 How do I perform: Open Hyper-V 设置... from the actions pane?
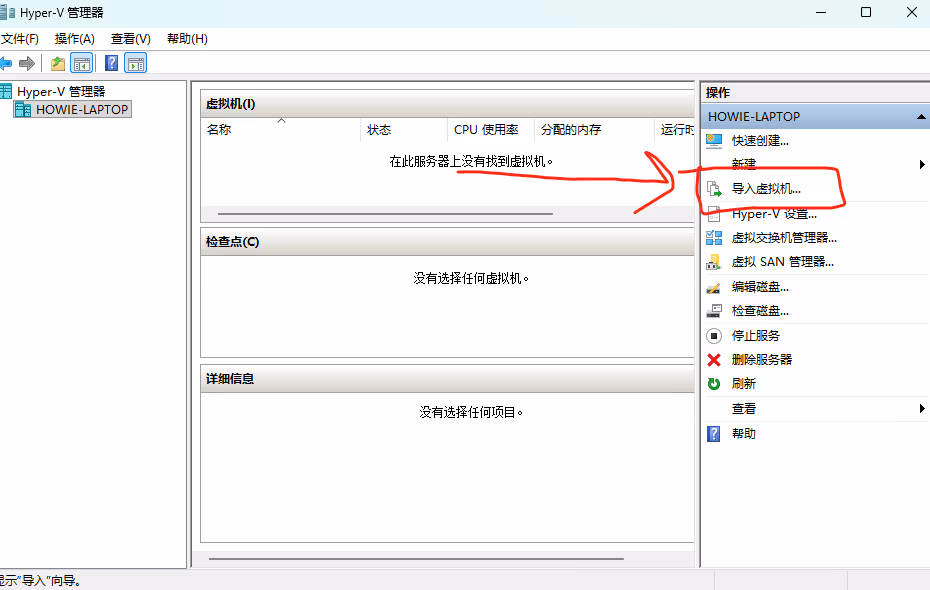pyautogui.click(x=774, y=214)
